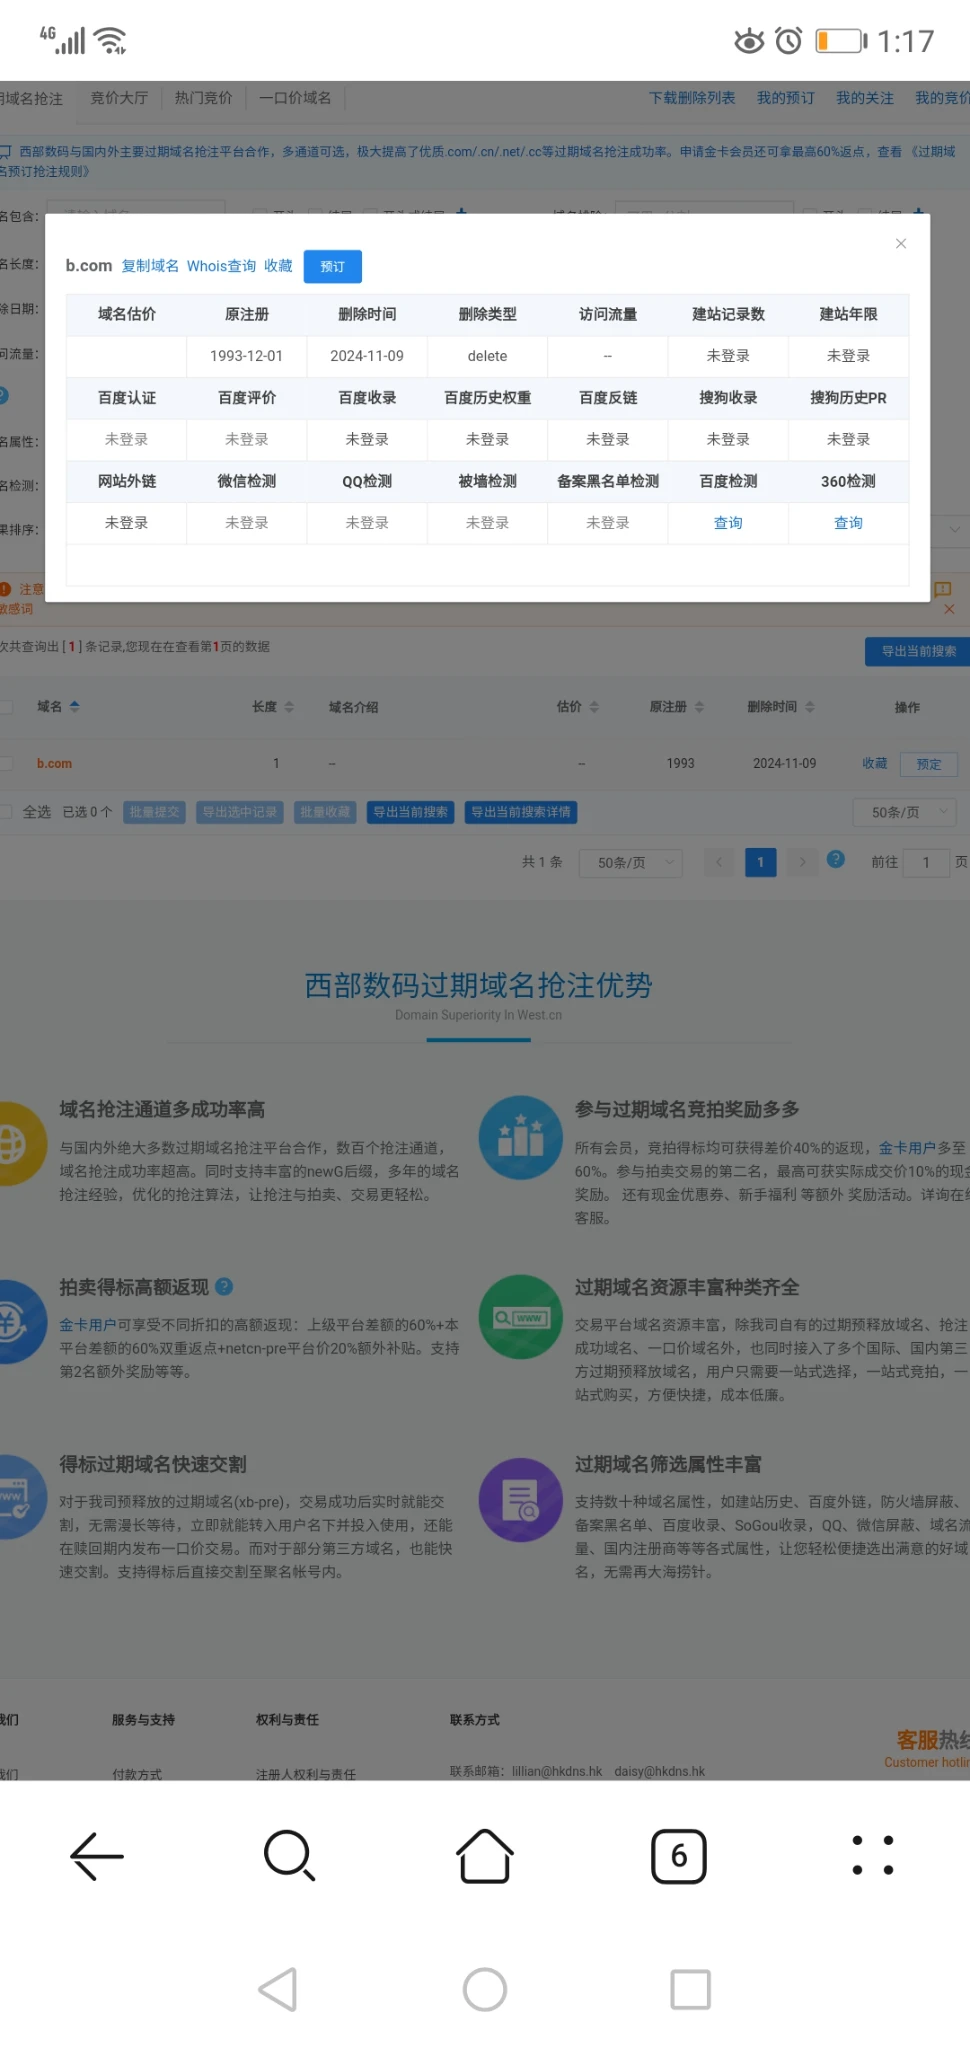Click the help question mark beside pagination

pyautogui.click(x=836, y=860)
